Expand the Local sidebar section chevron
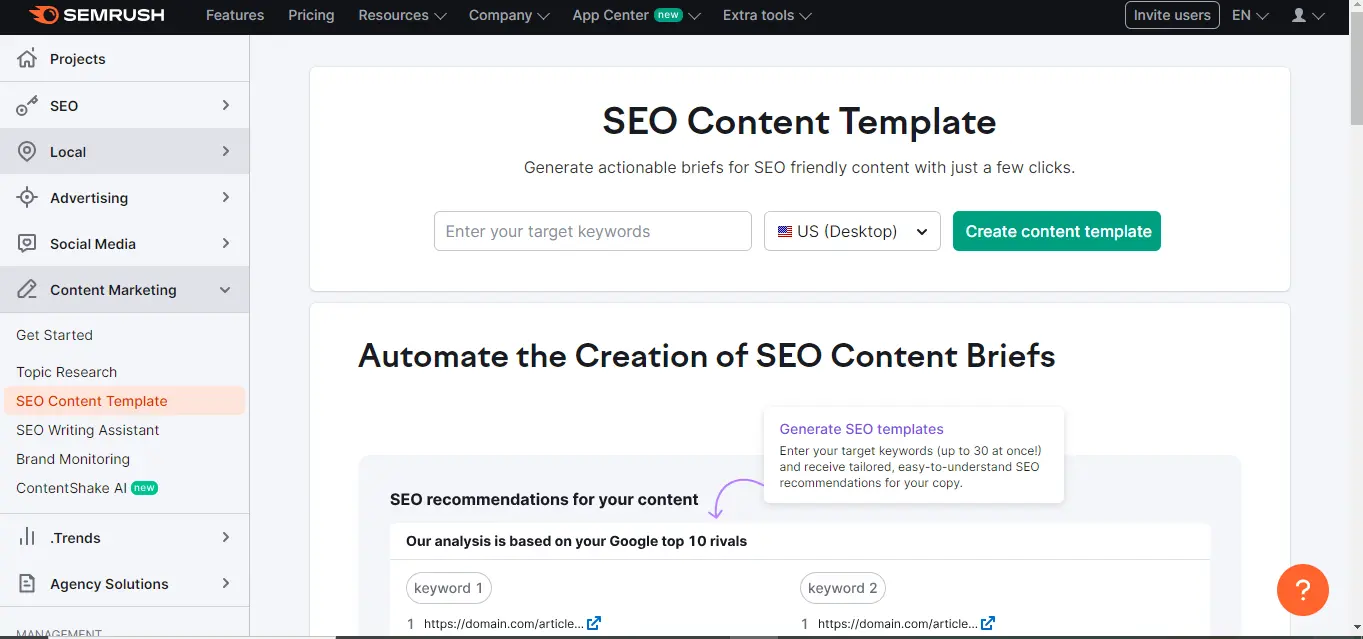 pos(226,151)
